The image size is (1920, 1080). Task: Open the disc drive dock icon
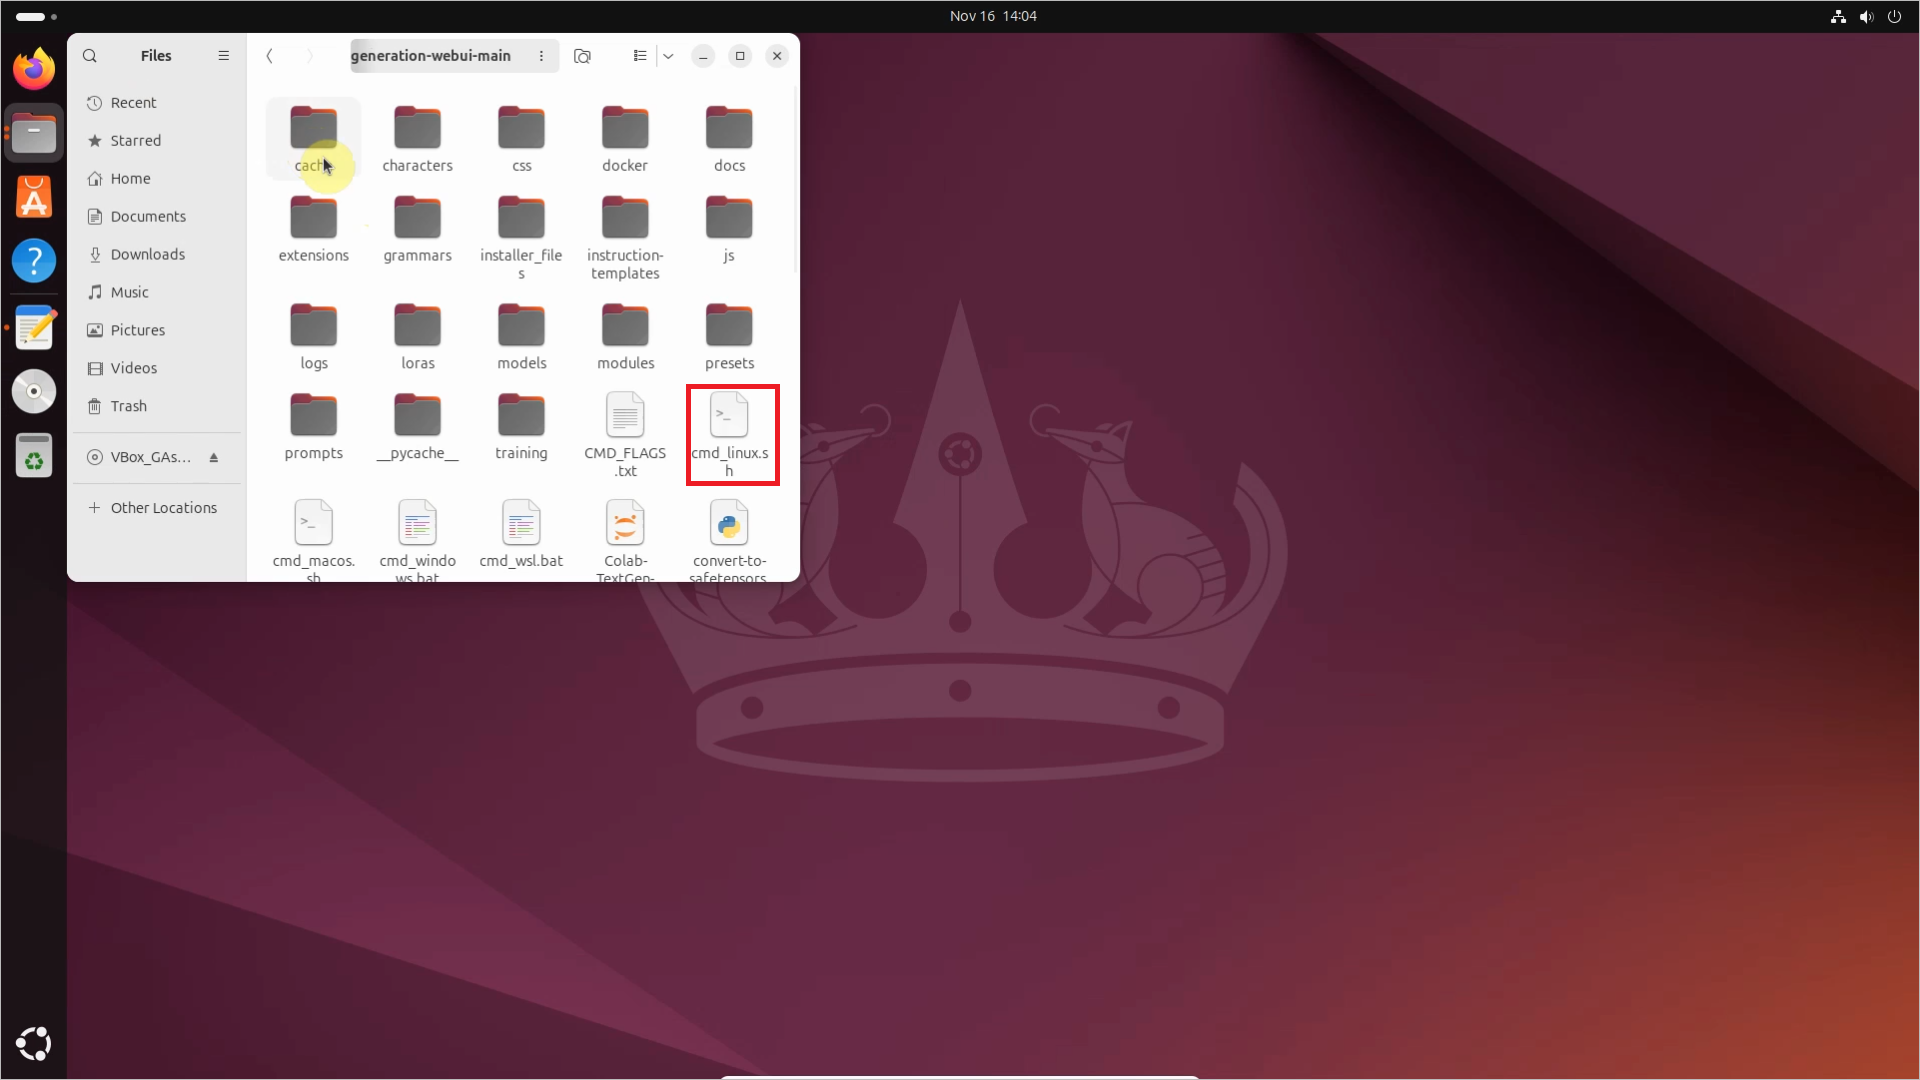tap(34, 391)
